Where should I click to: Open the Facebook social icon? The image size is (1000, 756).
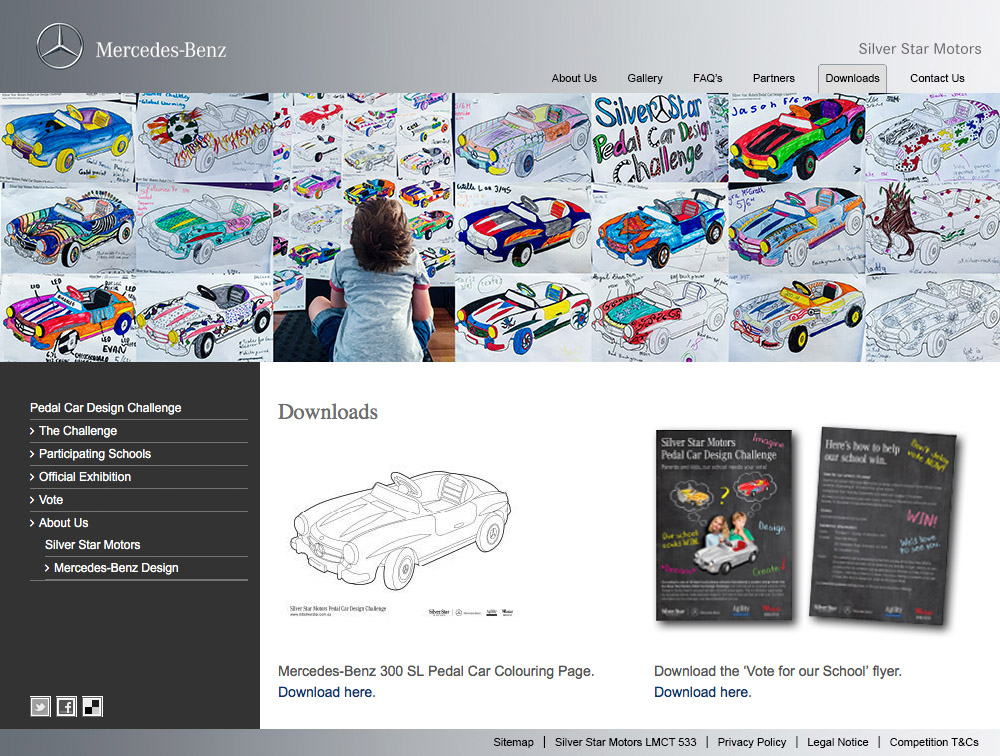coord(66,706)
